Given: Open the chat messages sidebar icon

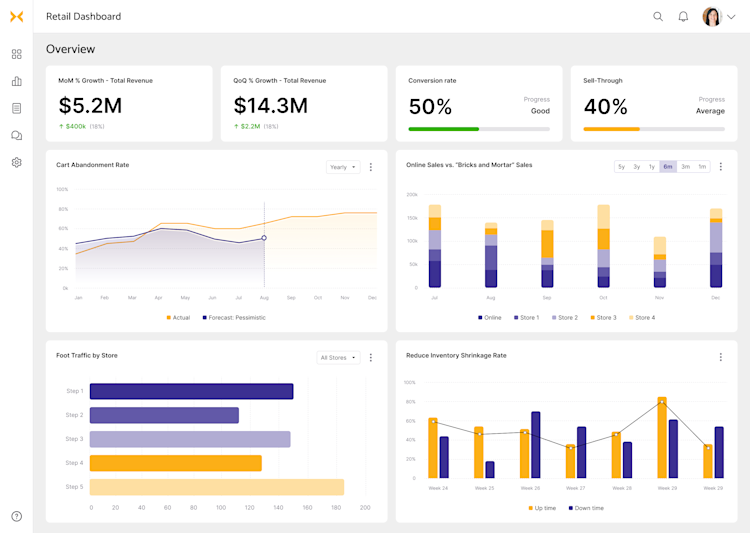Looking at the screenshot, I should (x=17, y=135).
